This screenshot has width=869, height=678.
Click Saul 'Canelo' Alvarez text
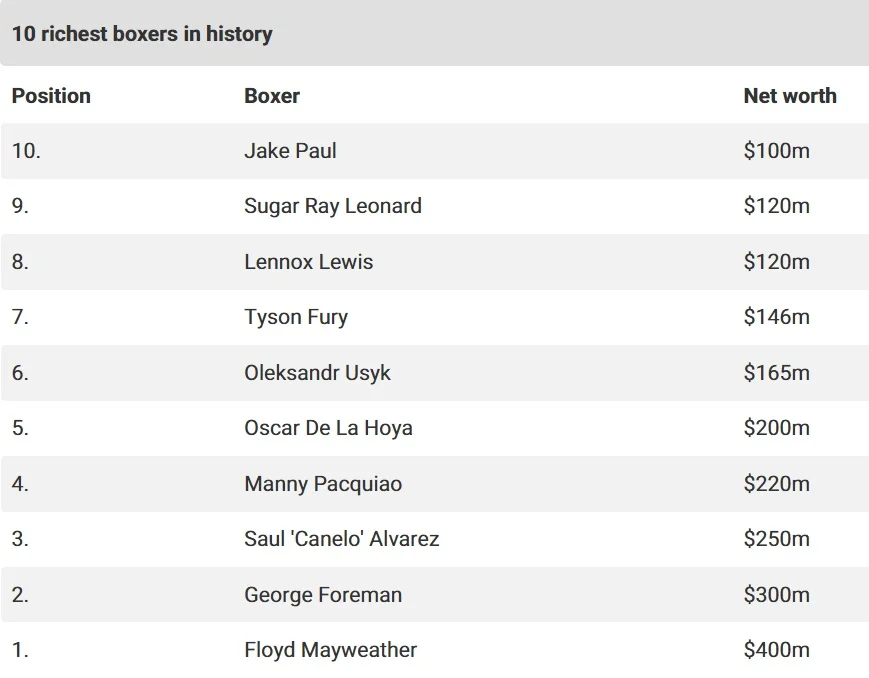(341, 539)
